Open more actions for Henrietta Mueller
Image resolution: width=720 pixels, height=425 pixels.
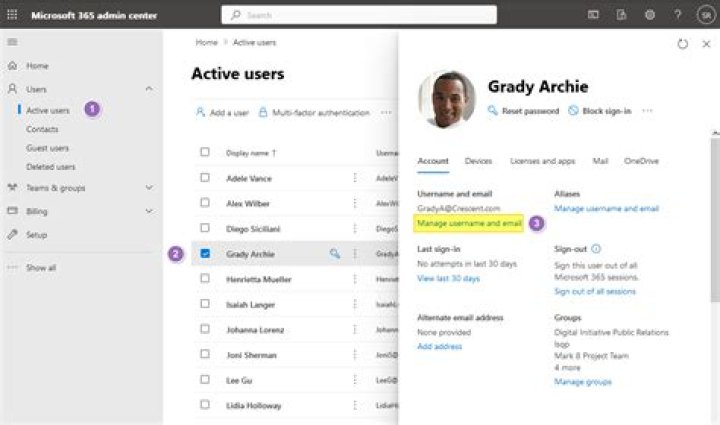pyautogui.click(x=355, y=279)
